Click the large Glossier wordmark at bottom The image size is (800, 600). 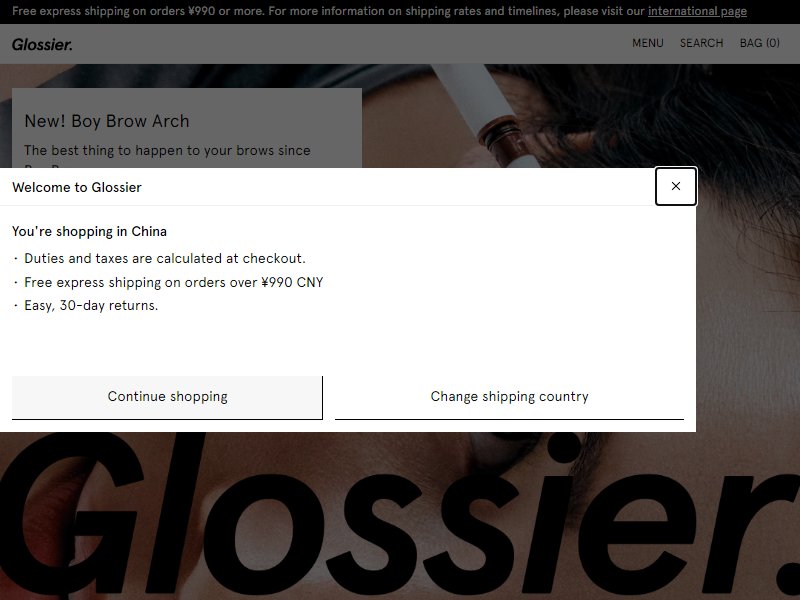[400, 515]
